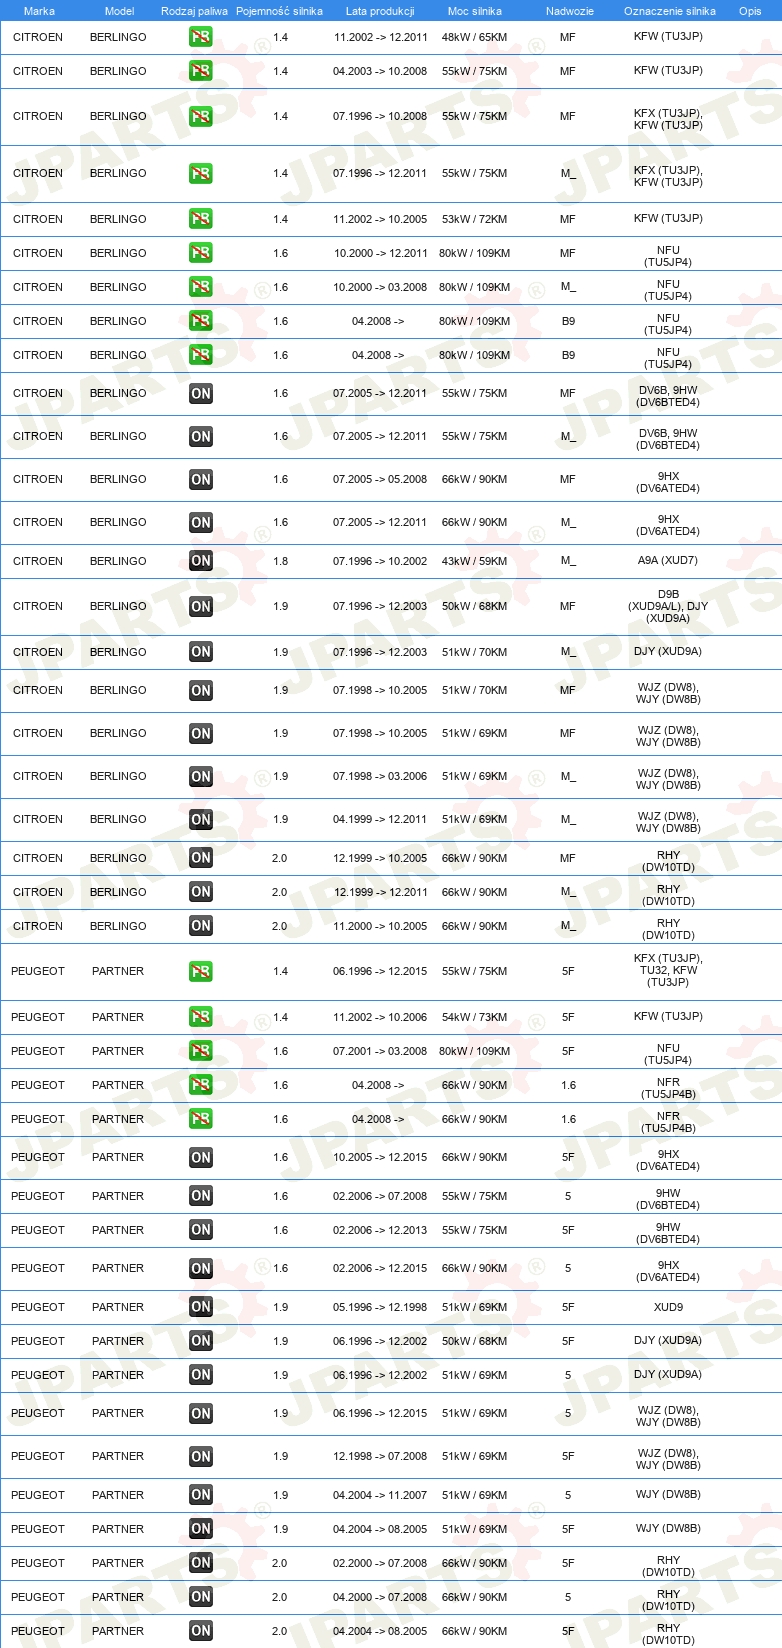This screenshot has width=782, height=1648.
Task: Select the 48kW / 65KM power cell
Action: point(475,37)
